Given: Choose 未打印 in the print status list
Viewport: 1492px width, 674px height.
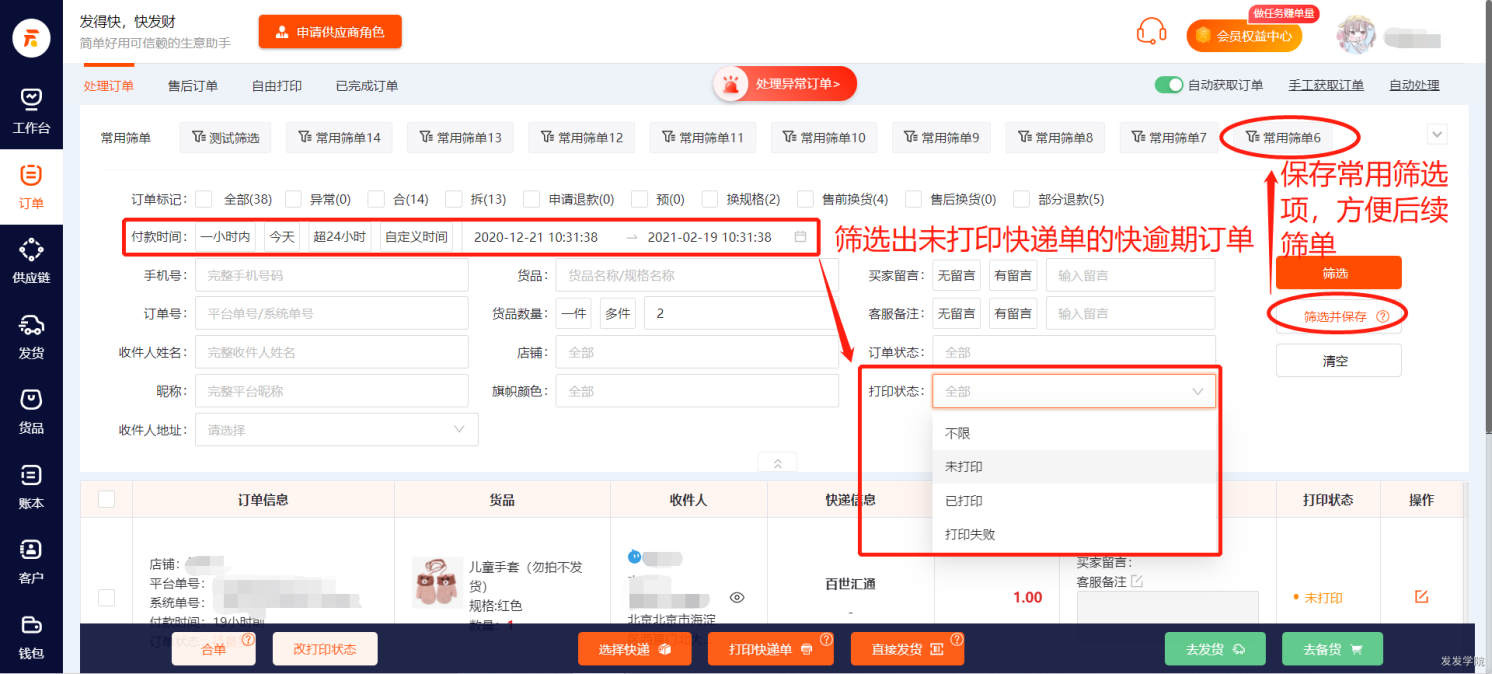Looking at the screenshot, I should pyautogui.click(x=1075, y=467).
